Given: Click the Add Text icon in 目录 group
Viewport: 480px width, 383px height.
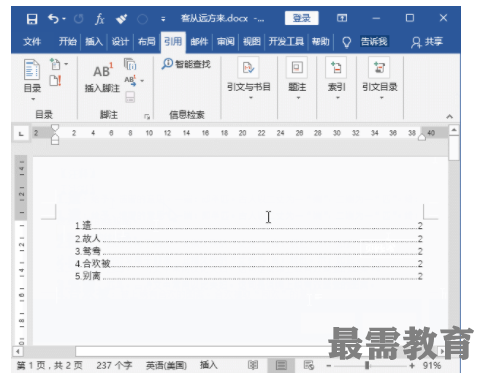Looking at the screenshot, I should point(56,64).
